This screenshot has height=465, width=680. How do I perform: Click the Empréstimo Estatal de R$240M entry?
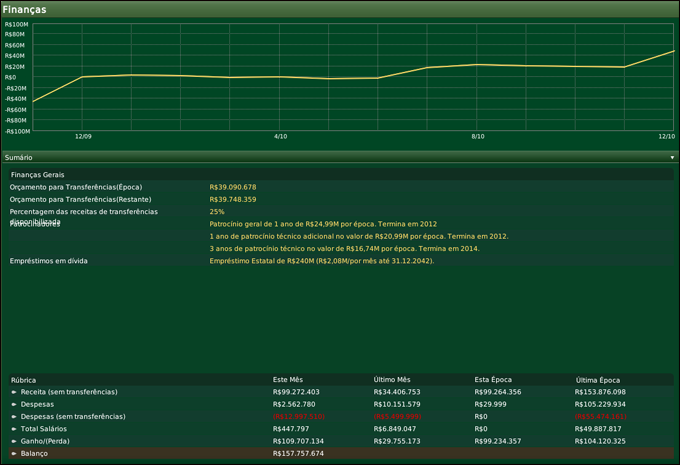(321, 260)
